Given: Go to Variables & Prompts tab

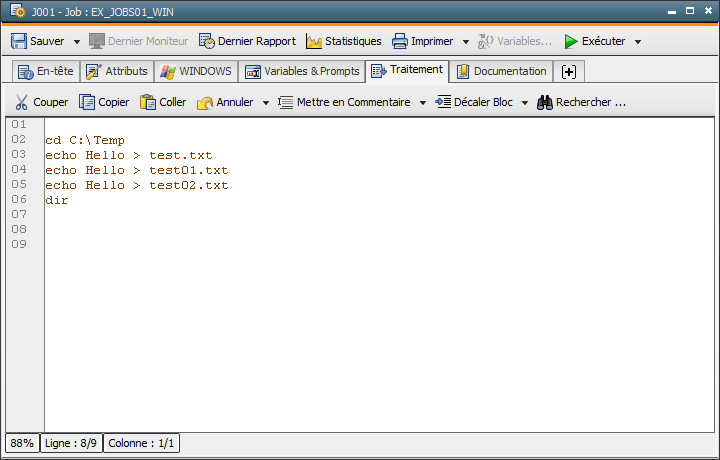Looking at the screenshot, I should tap(302, 72).
